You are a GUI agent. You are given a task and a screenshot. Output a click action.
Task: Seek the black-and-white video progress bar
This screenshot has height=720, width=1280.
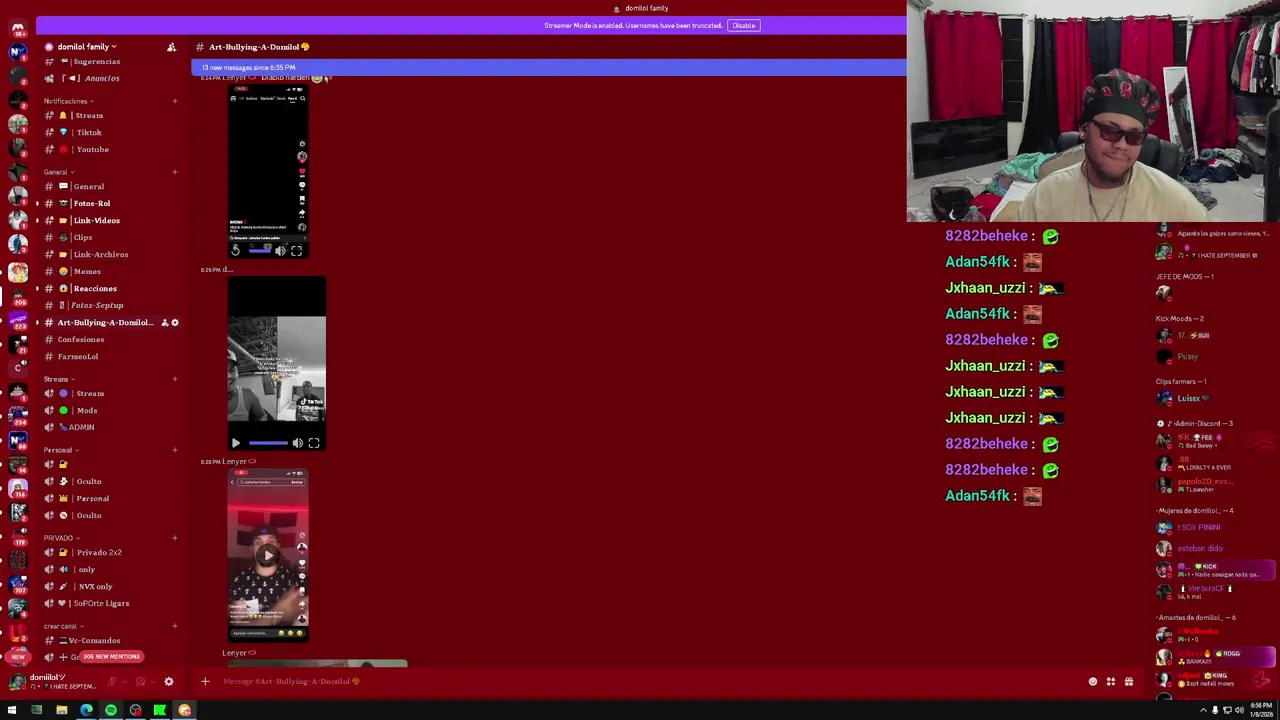[268, 443]
